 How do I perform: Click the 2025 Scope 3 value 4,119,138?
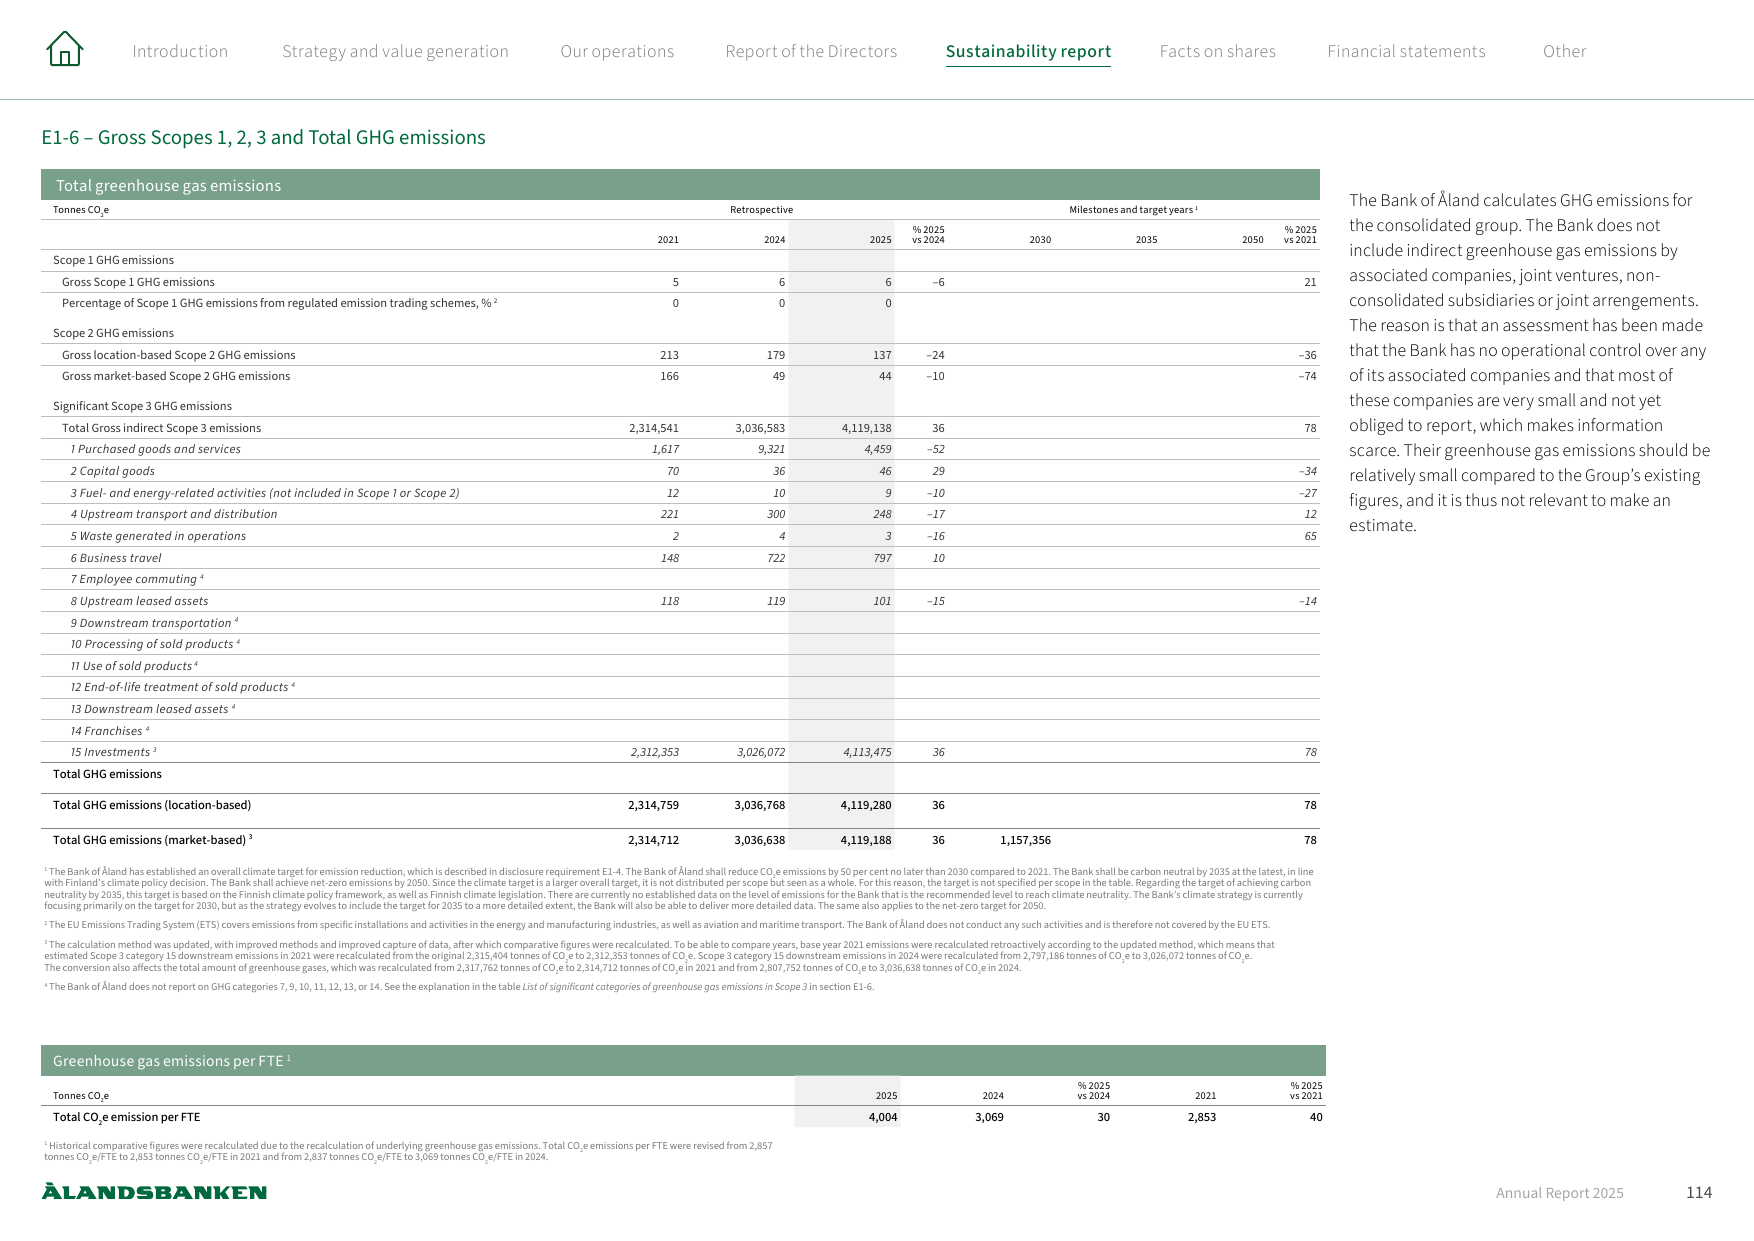(x=866, y=428)
